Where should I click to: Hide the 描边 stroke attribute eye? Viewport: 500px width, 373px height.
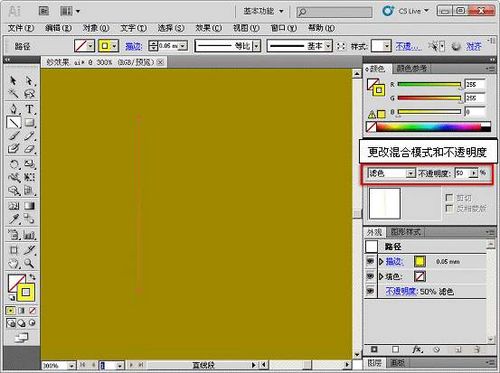(370, 261)
